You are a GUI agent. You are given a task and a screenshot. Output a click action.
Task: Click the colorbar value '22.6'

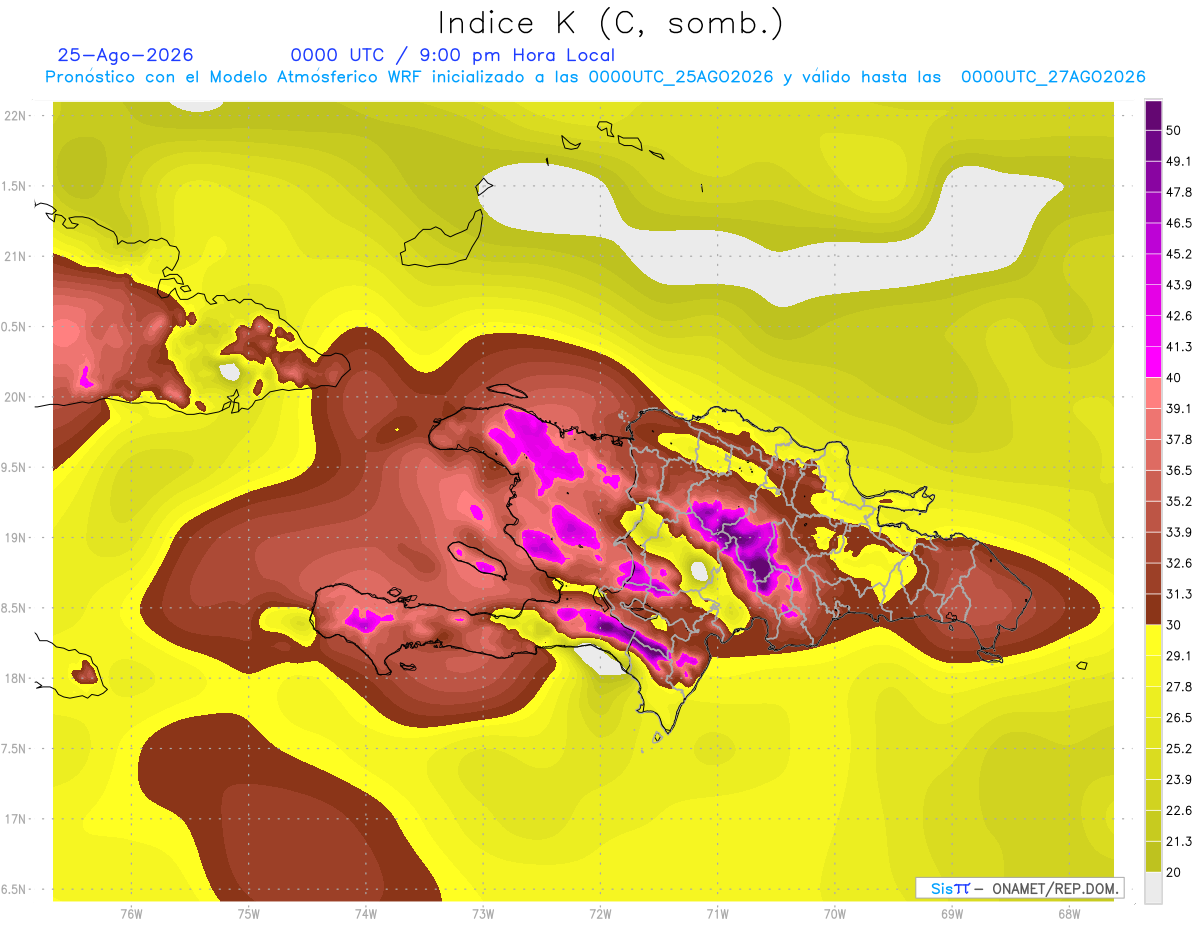(x=1178, y=811)
